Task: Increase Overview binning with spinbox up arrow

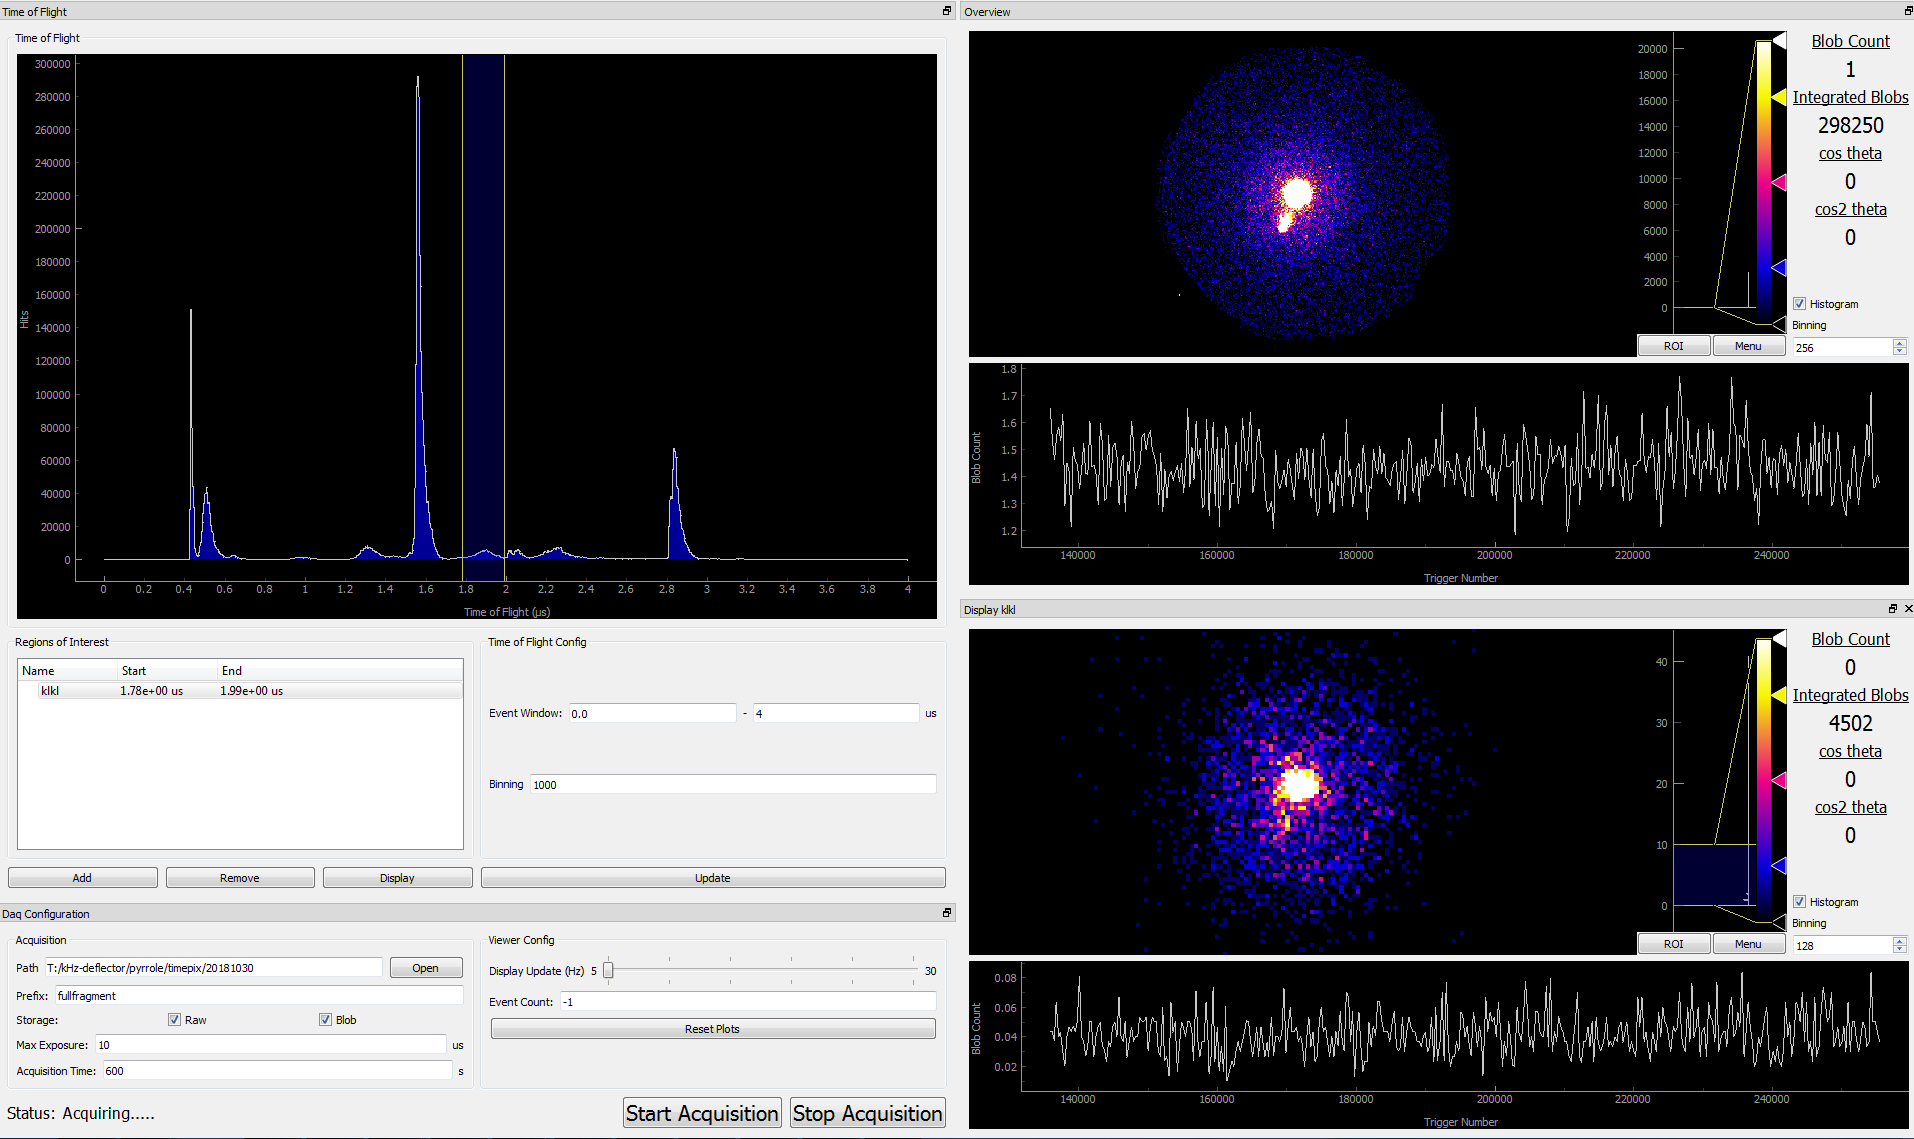Action: (x=1899, y=343)
